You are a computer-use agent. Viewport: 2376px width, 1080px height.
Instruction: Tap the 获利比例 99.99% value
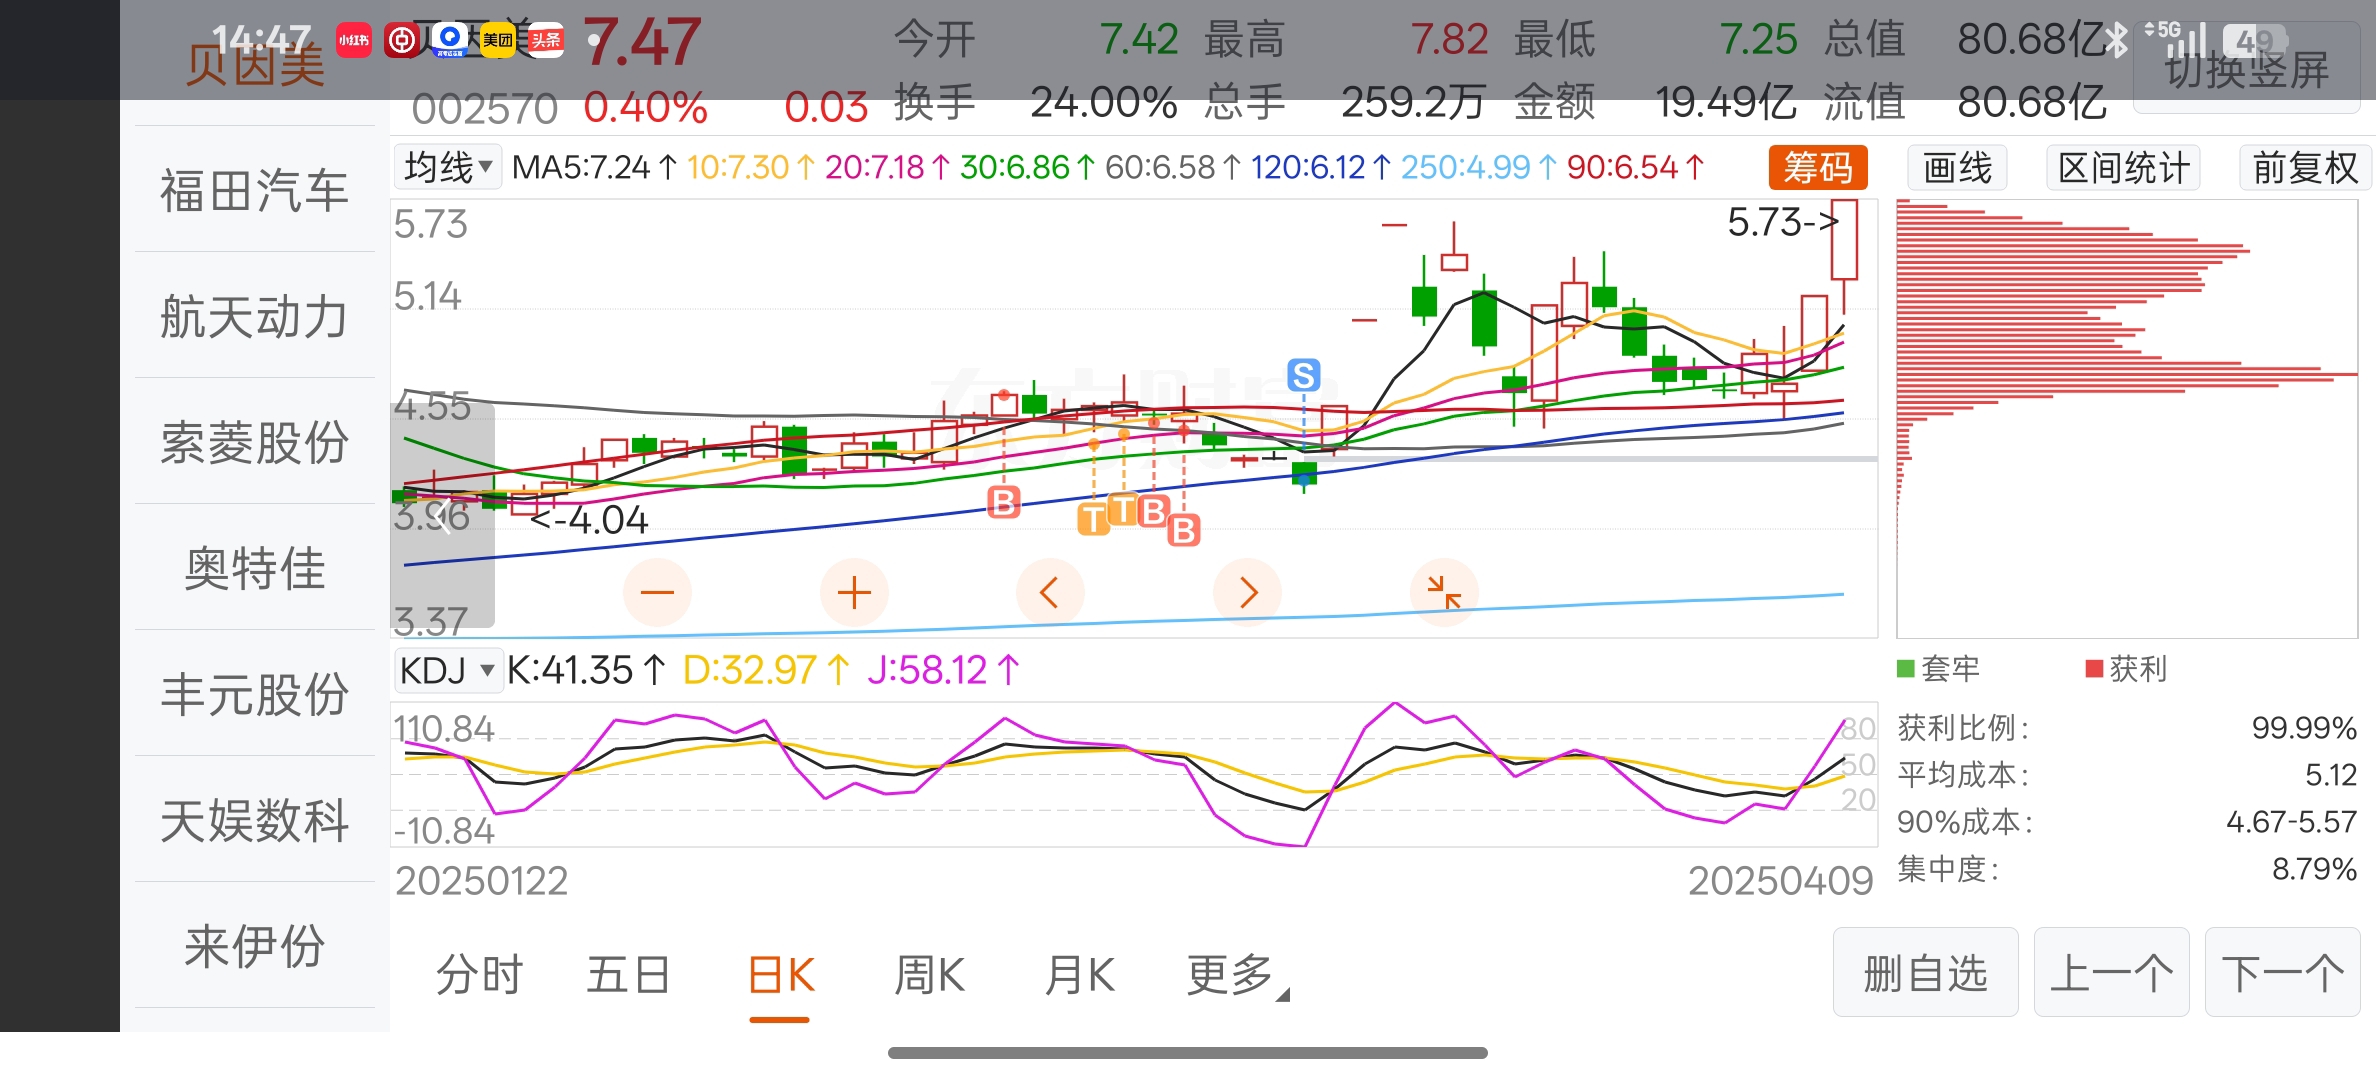tap(2304, 728)
